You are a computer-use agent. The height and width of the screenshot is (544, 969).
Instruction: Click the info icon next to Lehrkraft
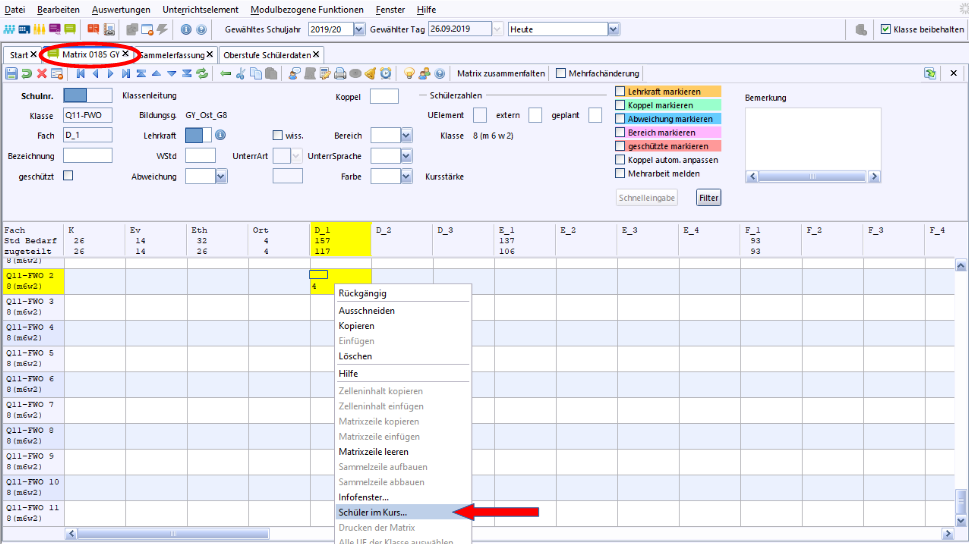coord(220,135)
